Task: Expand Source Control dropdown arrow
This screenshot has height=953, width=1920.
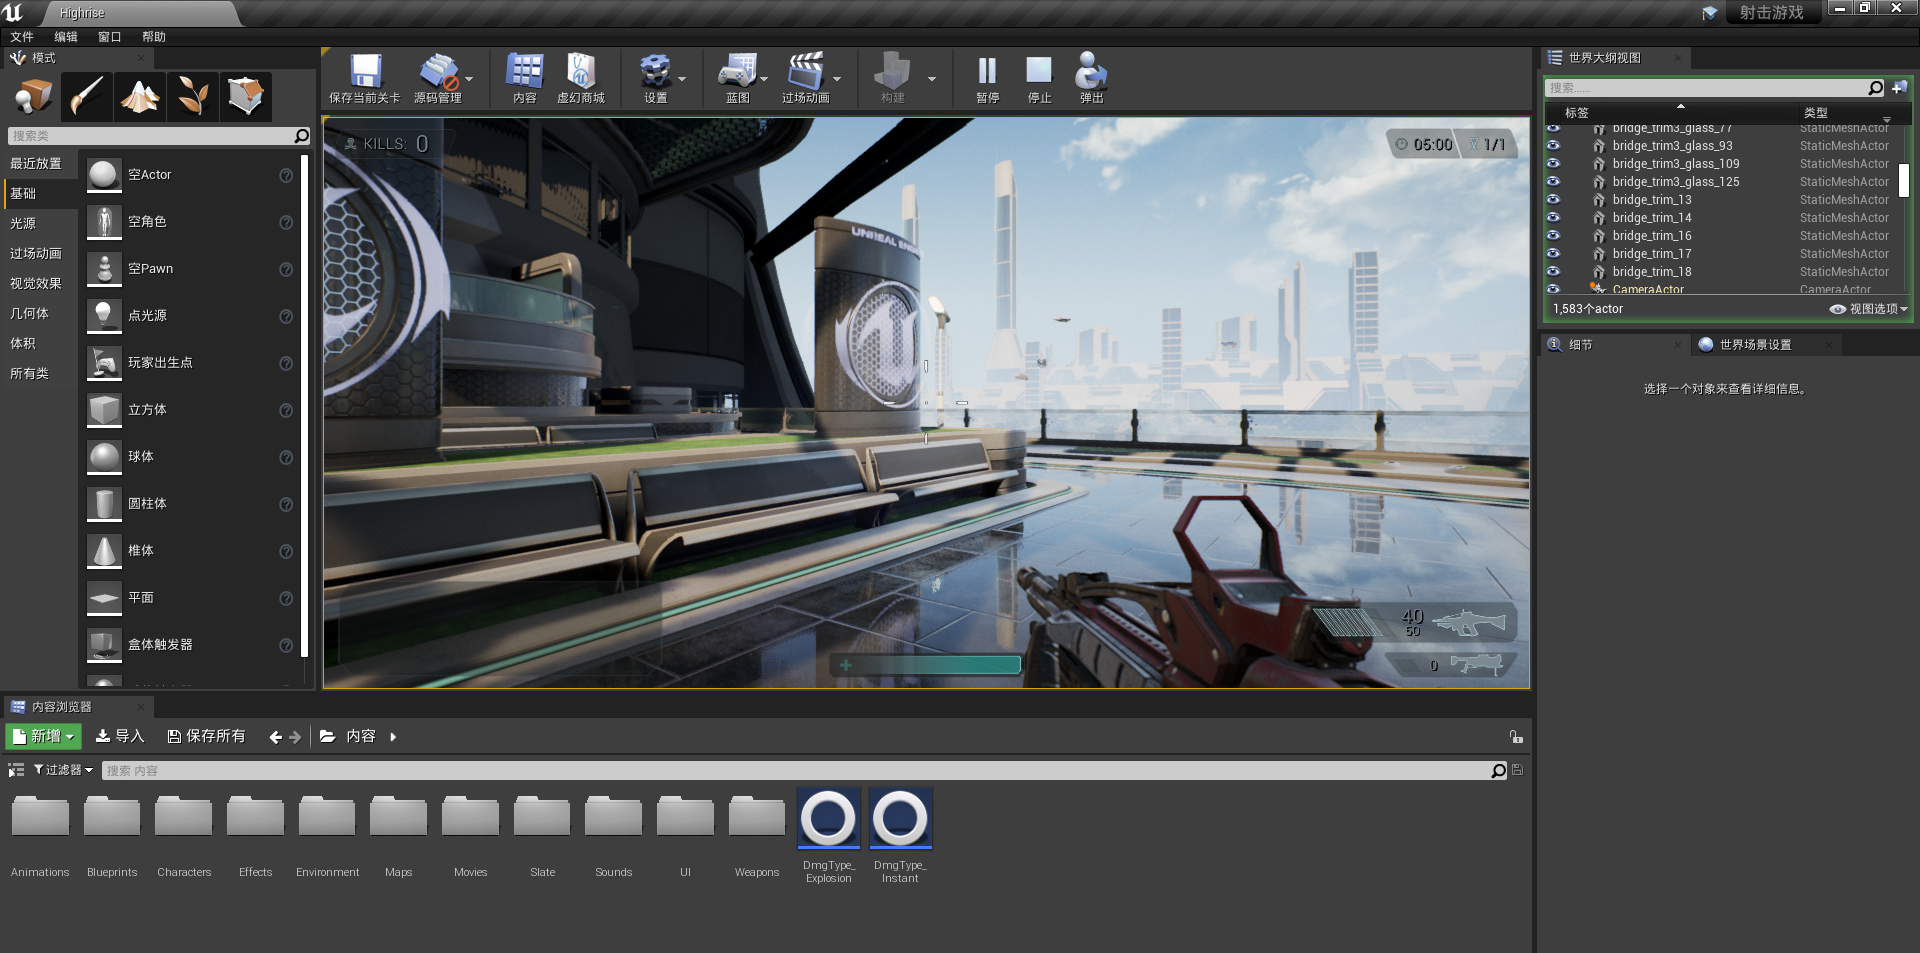Action: pyautogui.click(x=469, y=79)
